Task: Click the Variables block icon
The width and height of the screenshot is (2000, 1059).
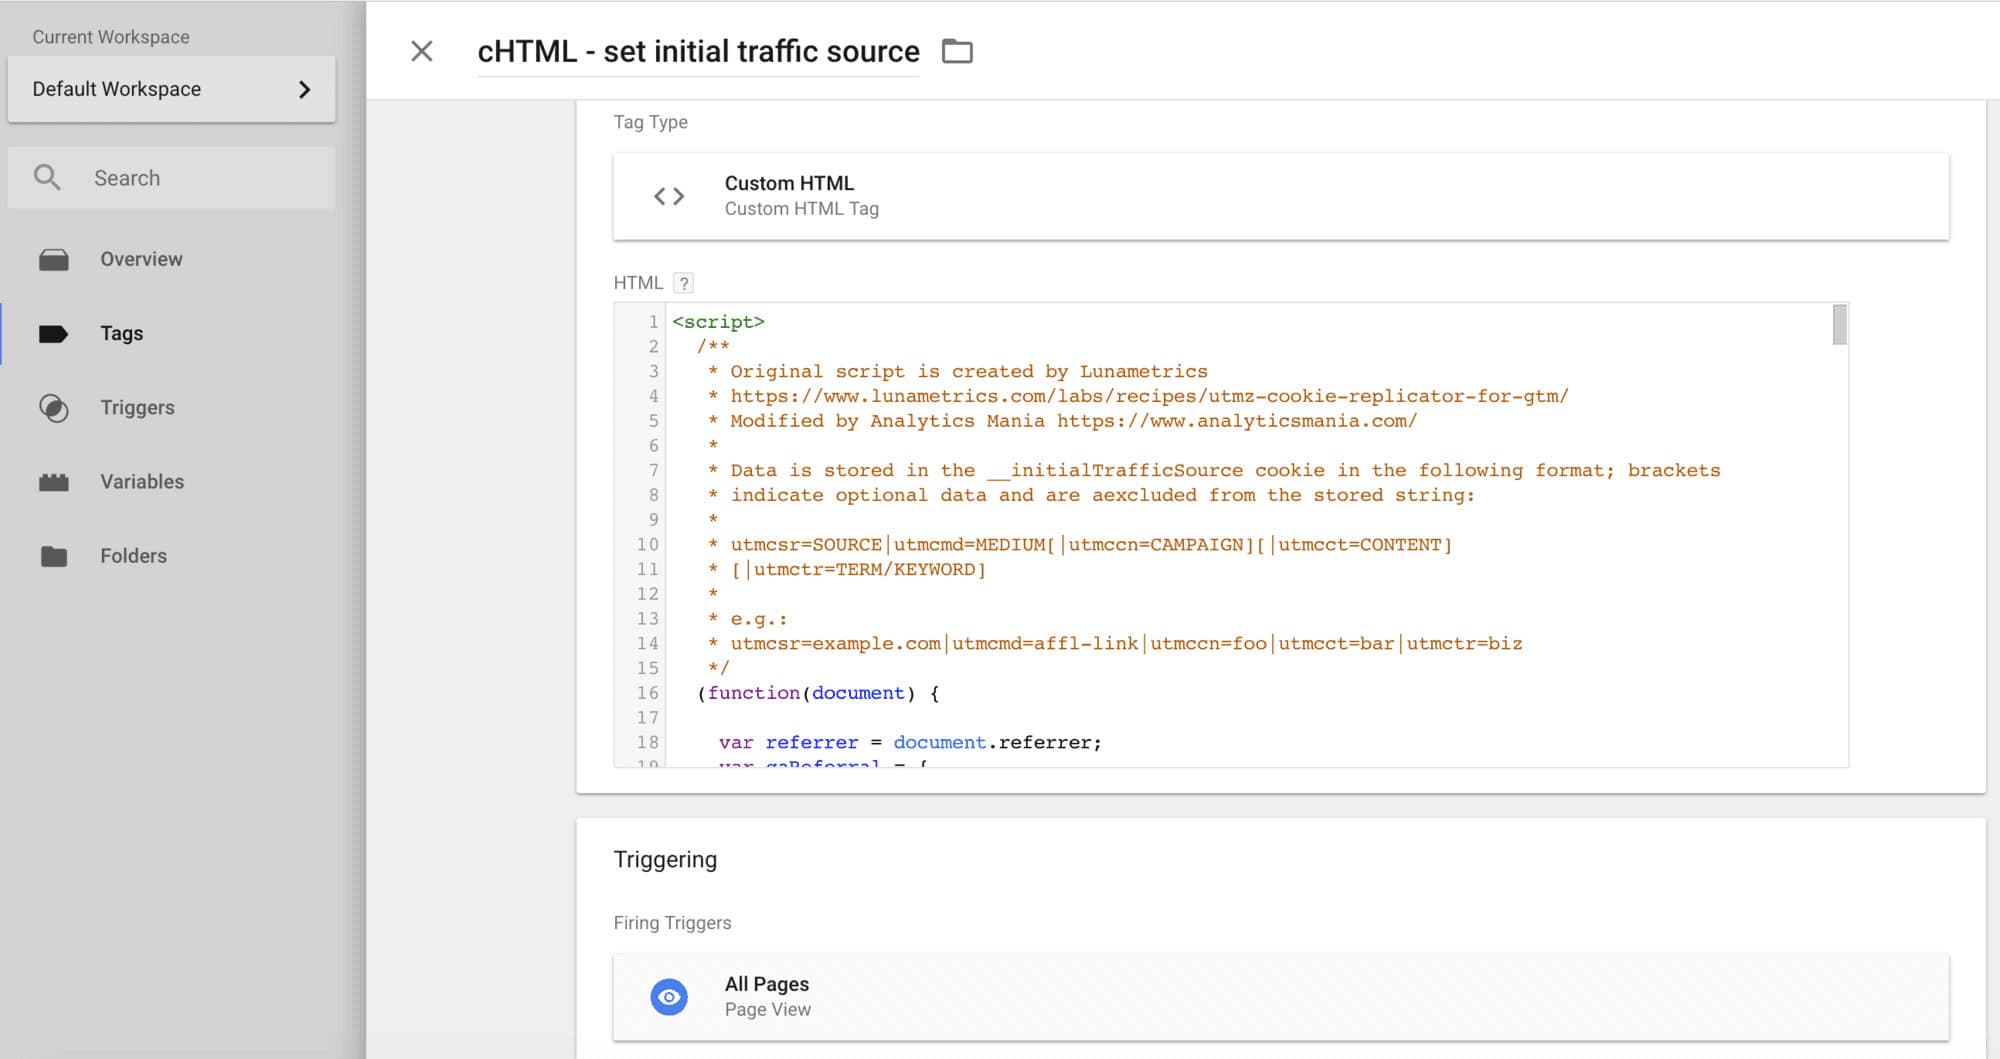Action: click(x=54, y=482)
